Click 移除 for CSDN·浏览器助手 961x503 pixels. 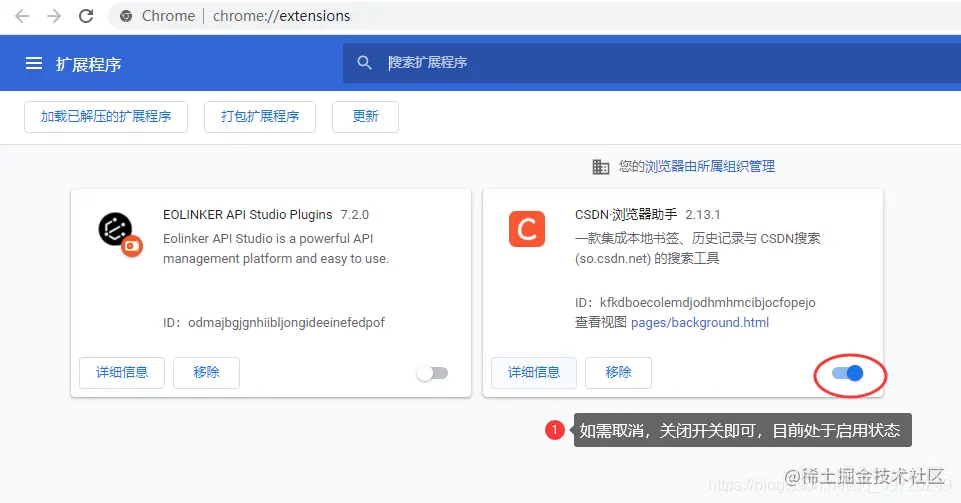click(x=618, y=373)
